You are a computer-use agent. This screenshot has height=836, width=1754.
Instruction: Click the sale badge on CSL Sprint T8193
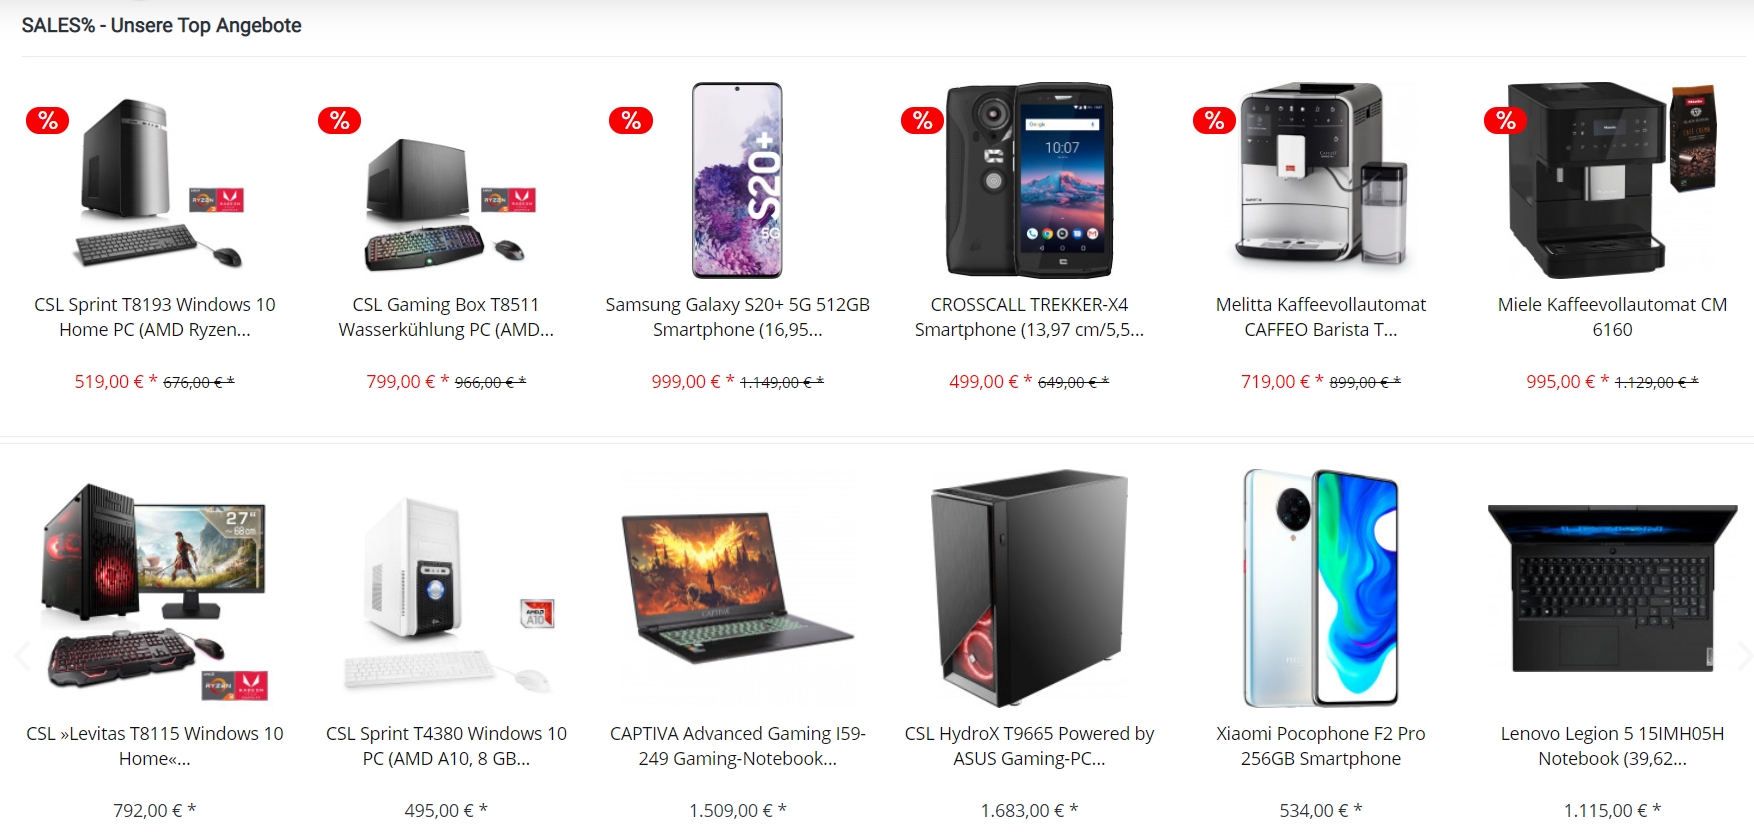click(x=47, y=121)
